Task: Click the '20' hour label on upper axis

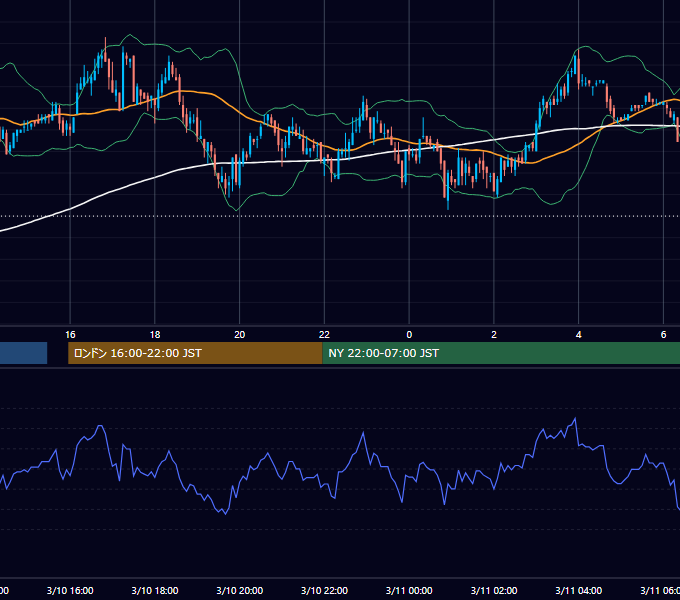Action: [239, 335]
